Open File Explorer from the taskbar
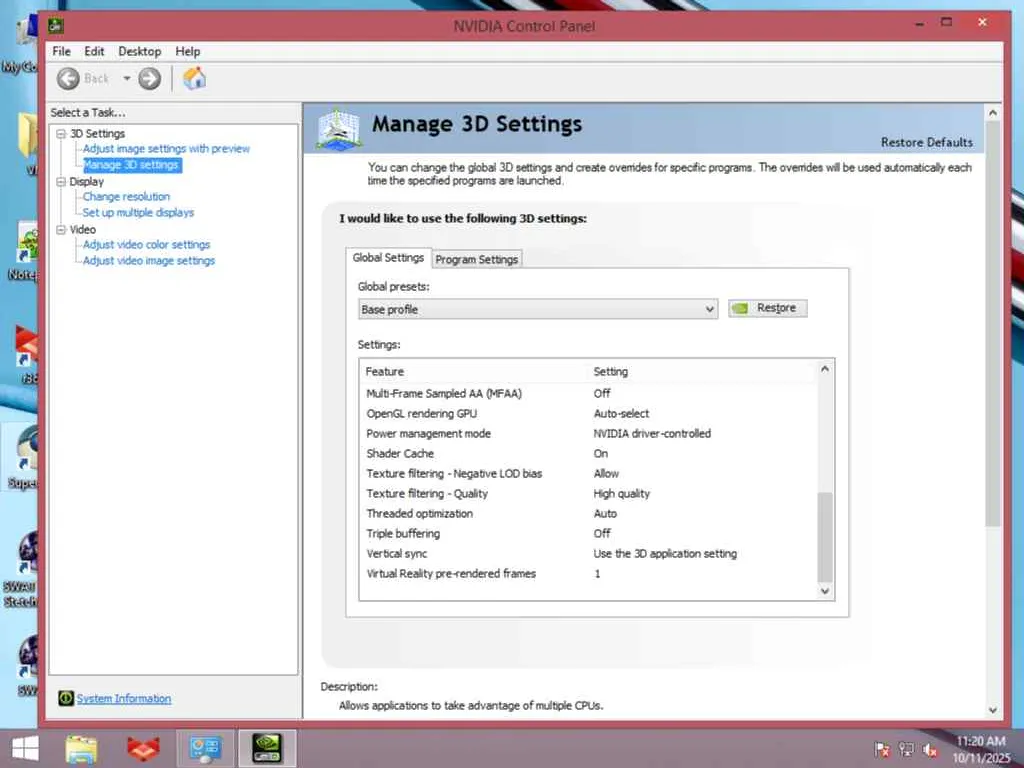The width and height of the screenshot is (1024, 768). (x=82, y=748)
